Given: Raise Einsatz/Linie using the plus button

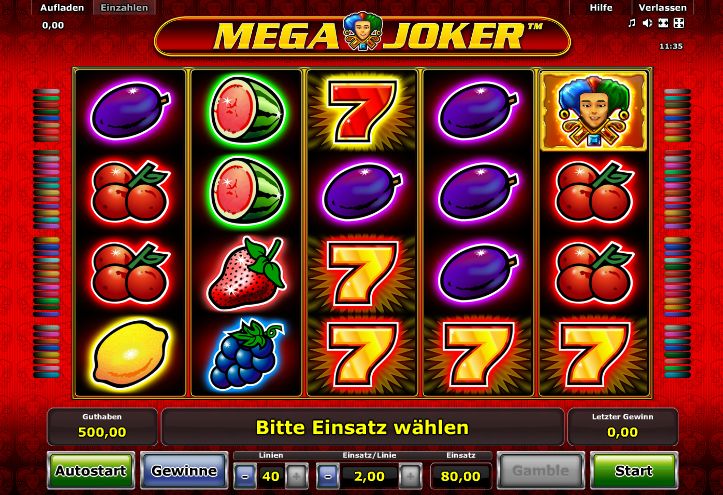Looking at the screenshot, I should (x=410, y=476).
